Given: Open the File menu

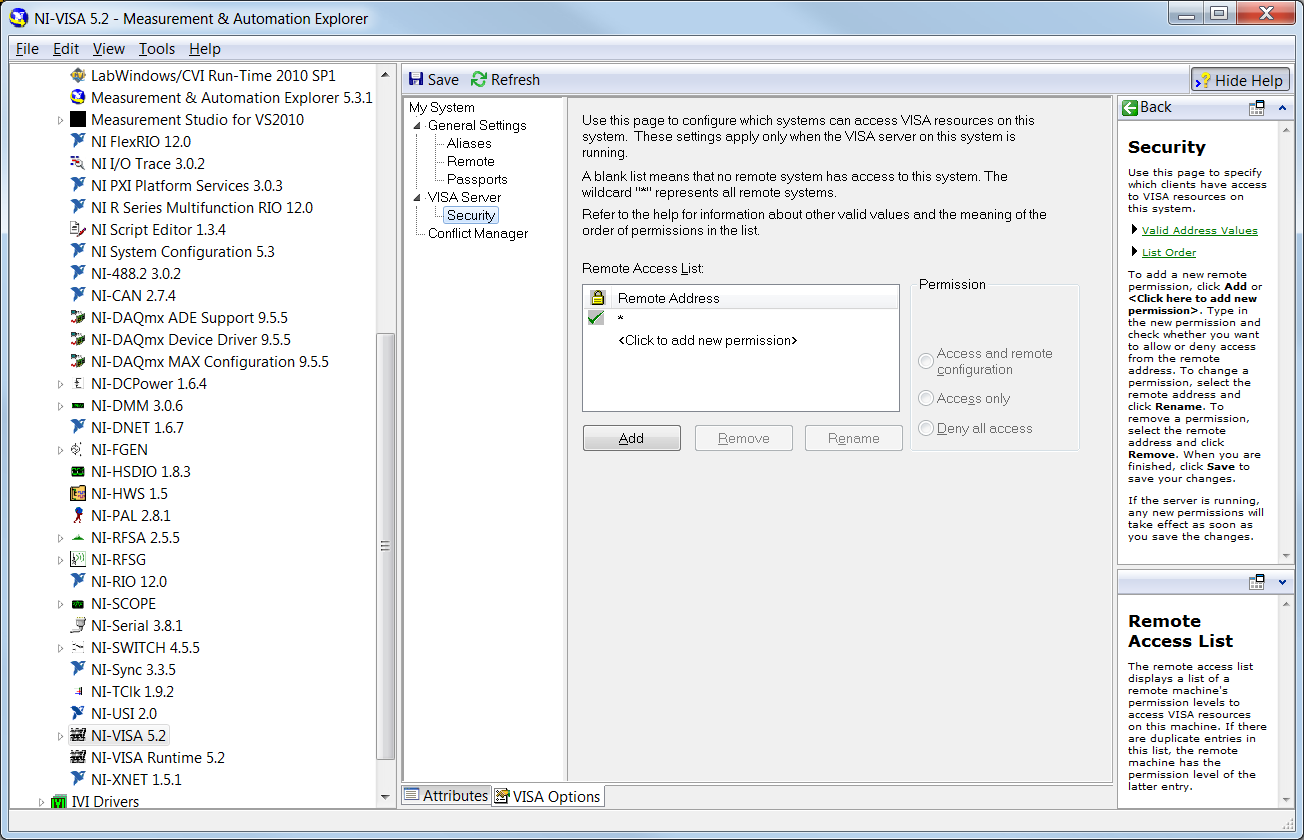Looking at the screenshot, I should (27, 48).
